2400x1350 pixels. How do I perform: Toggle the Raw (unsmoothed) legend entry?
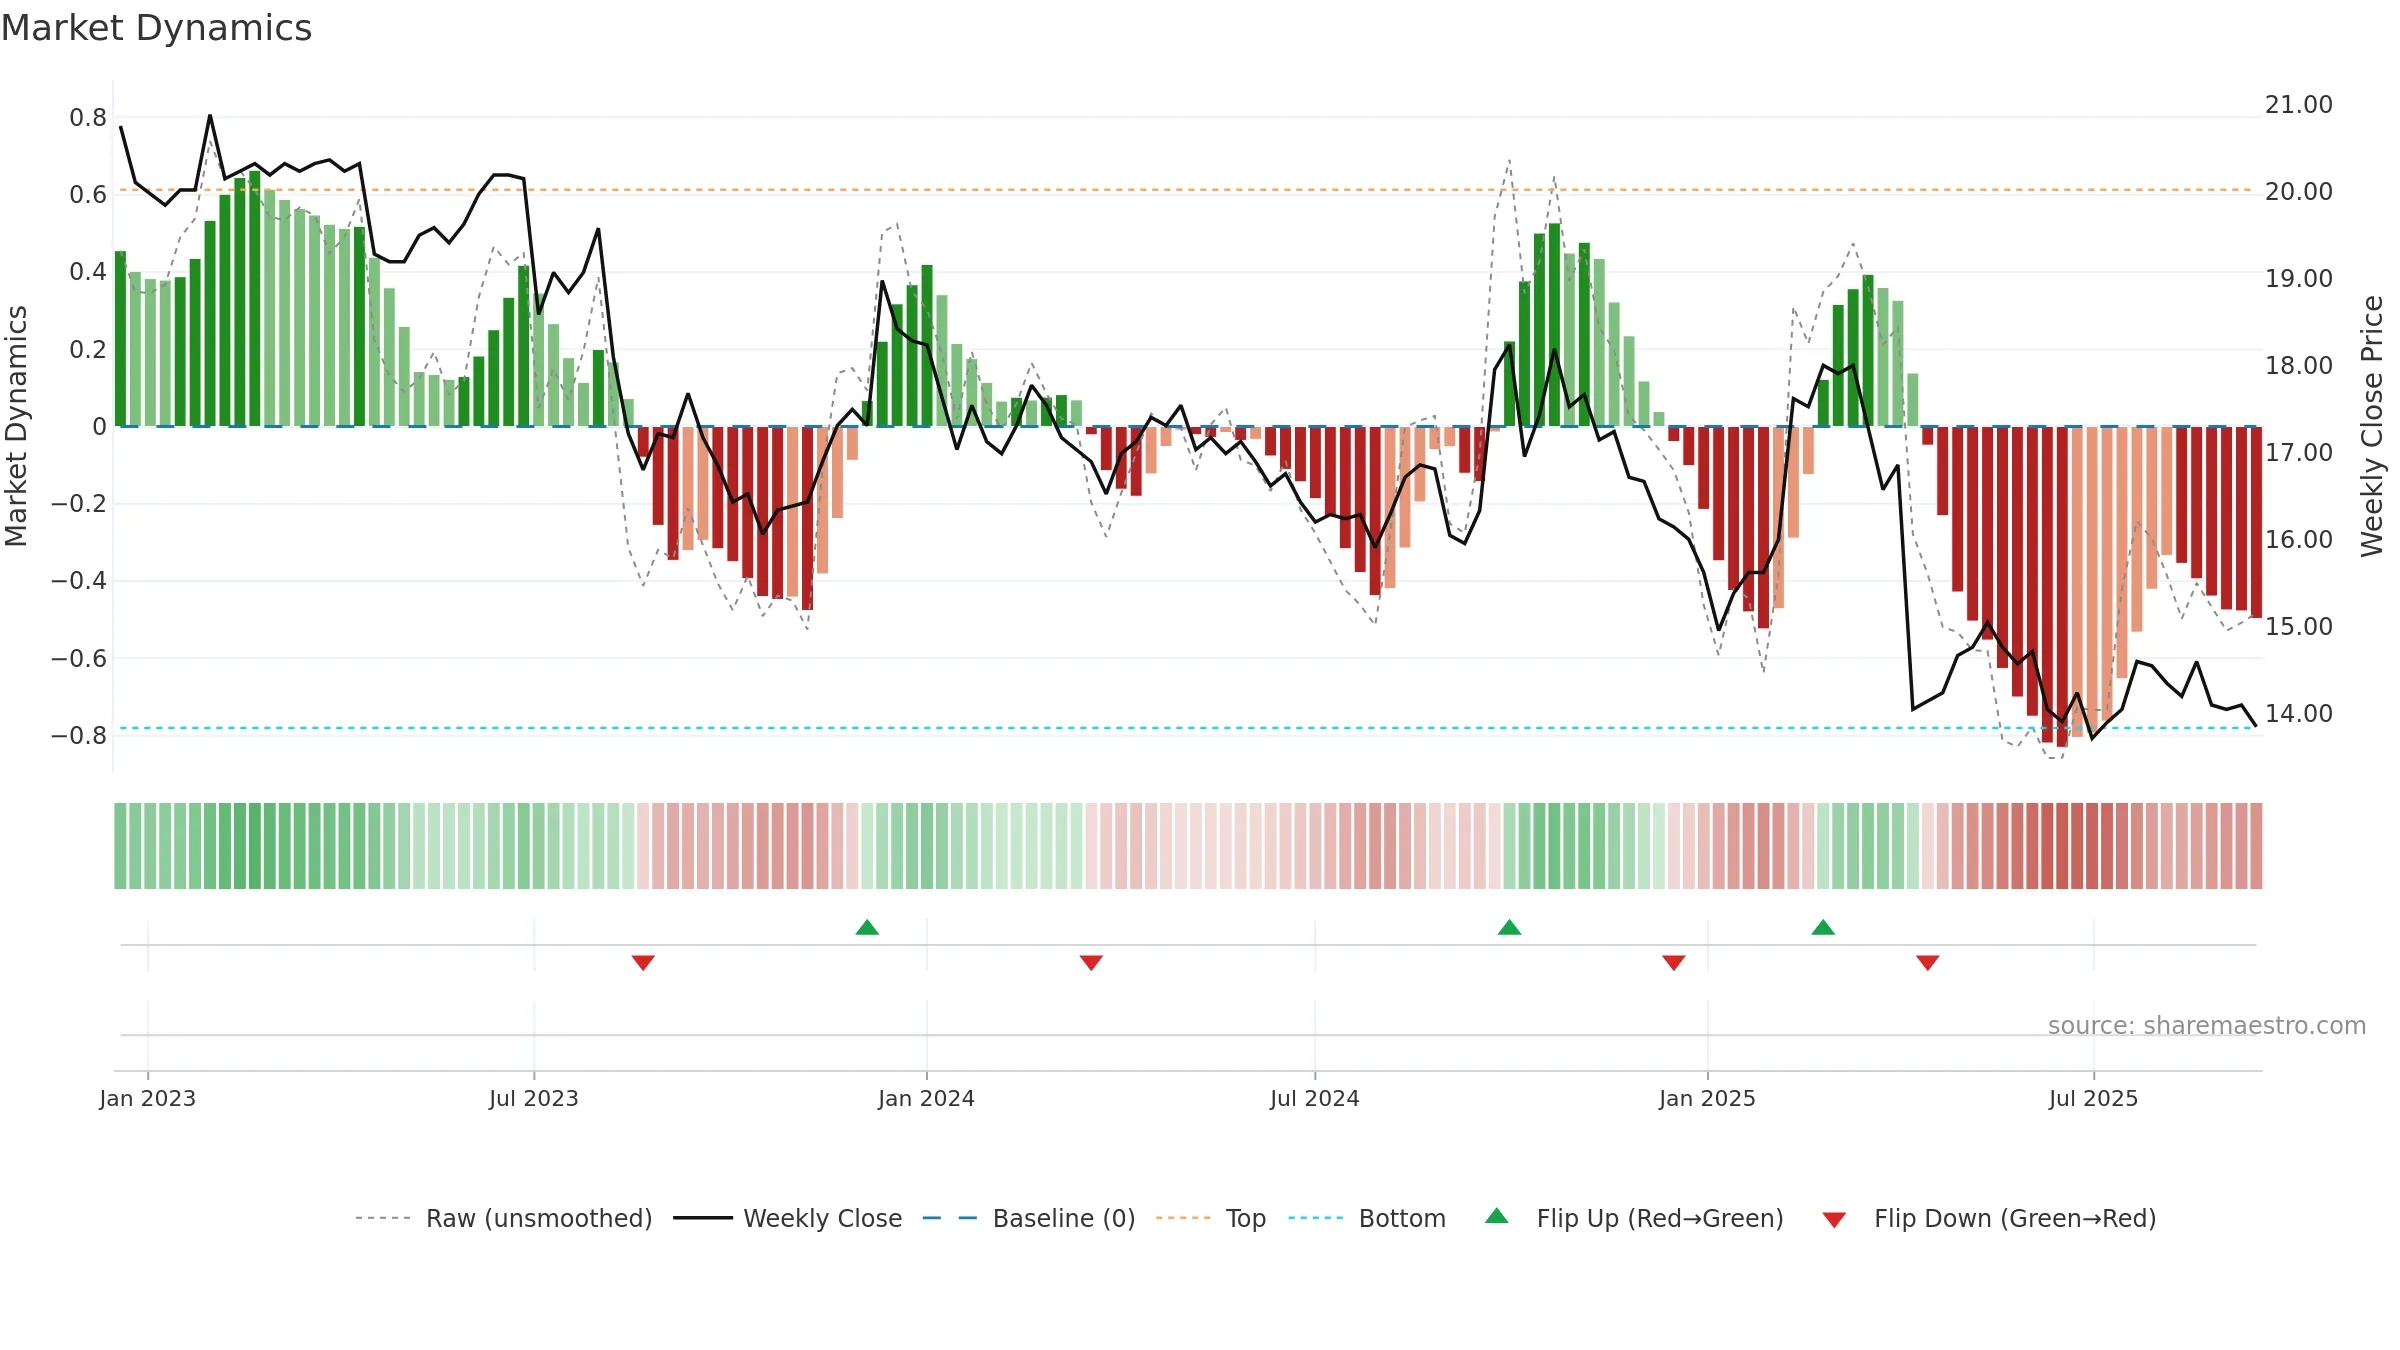(504, 1218)
